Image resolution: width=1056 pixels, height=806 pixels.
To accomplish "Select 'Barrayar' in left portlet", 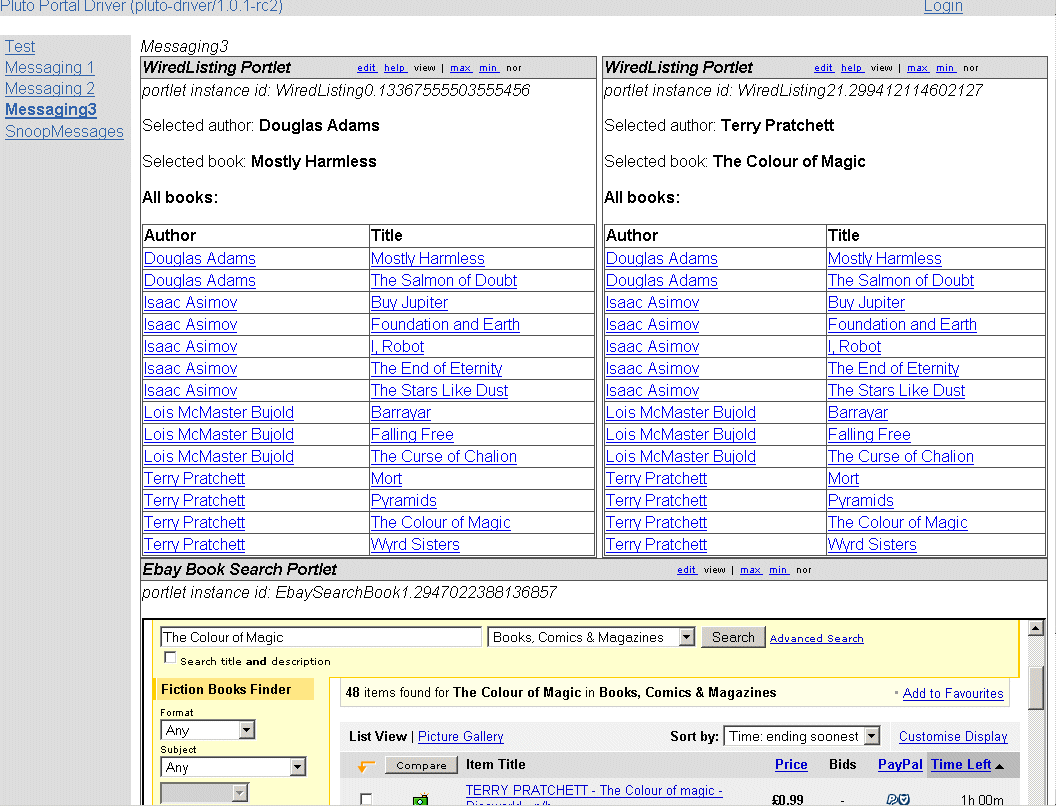I will [401, 413].
